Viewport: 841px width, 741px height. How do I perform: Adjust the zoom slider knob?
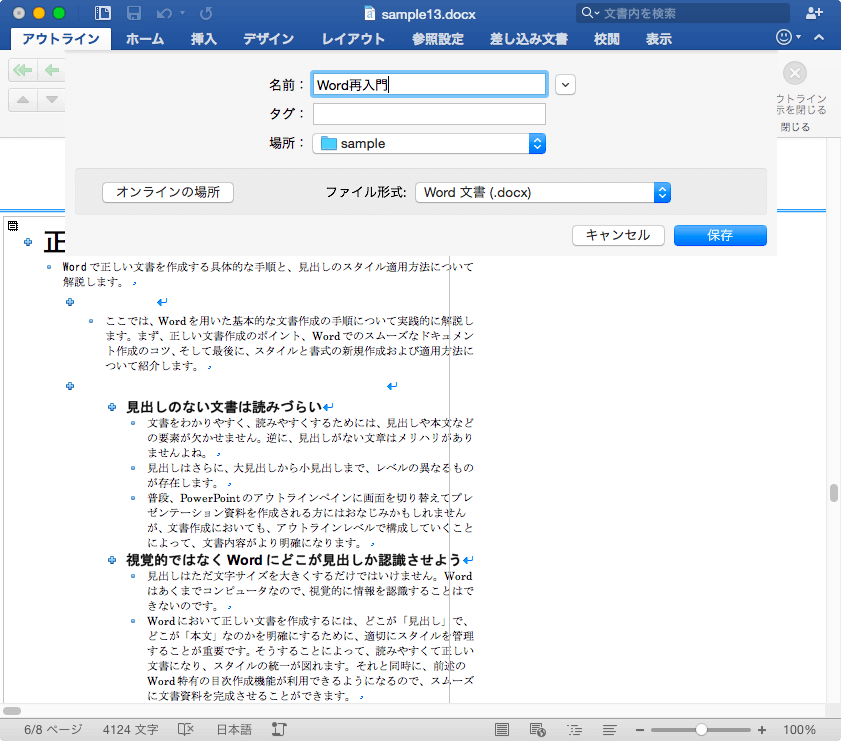point(701,730)
